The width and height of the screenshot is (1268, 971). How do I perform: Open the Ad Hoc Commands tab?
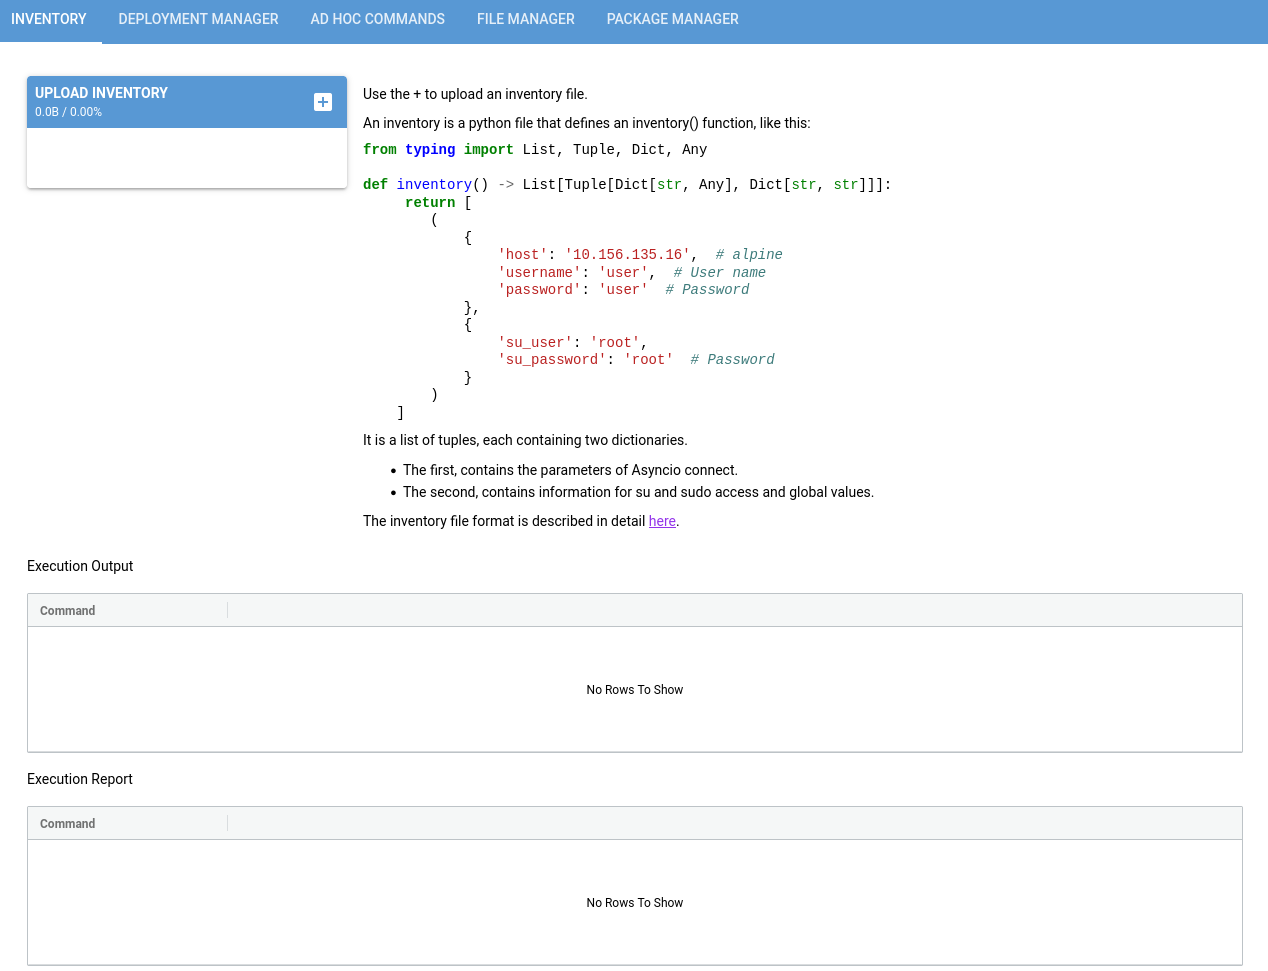(377, 19)
